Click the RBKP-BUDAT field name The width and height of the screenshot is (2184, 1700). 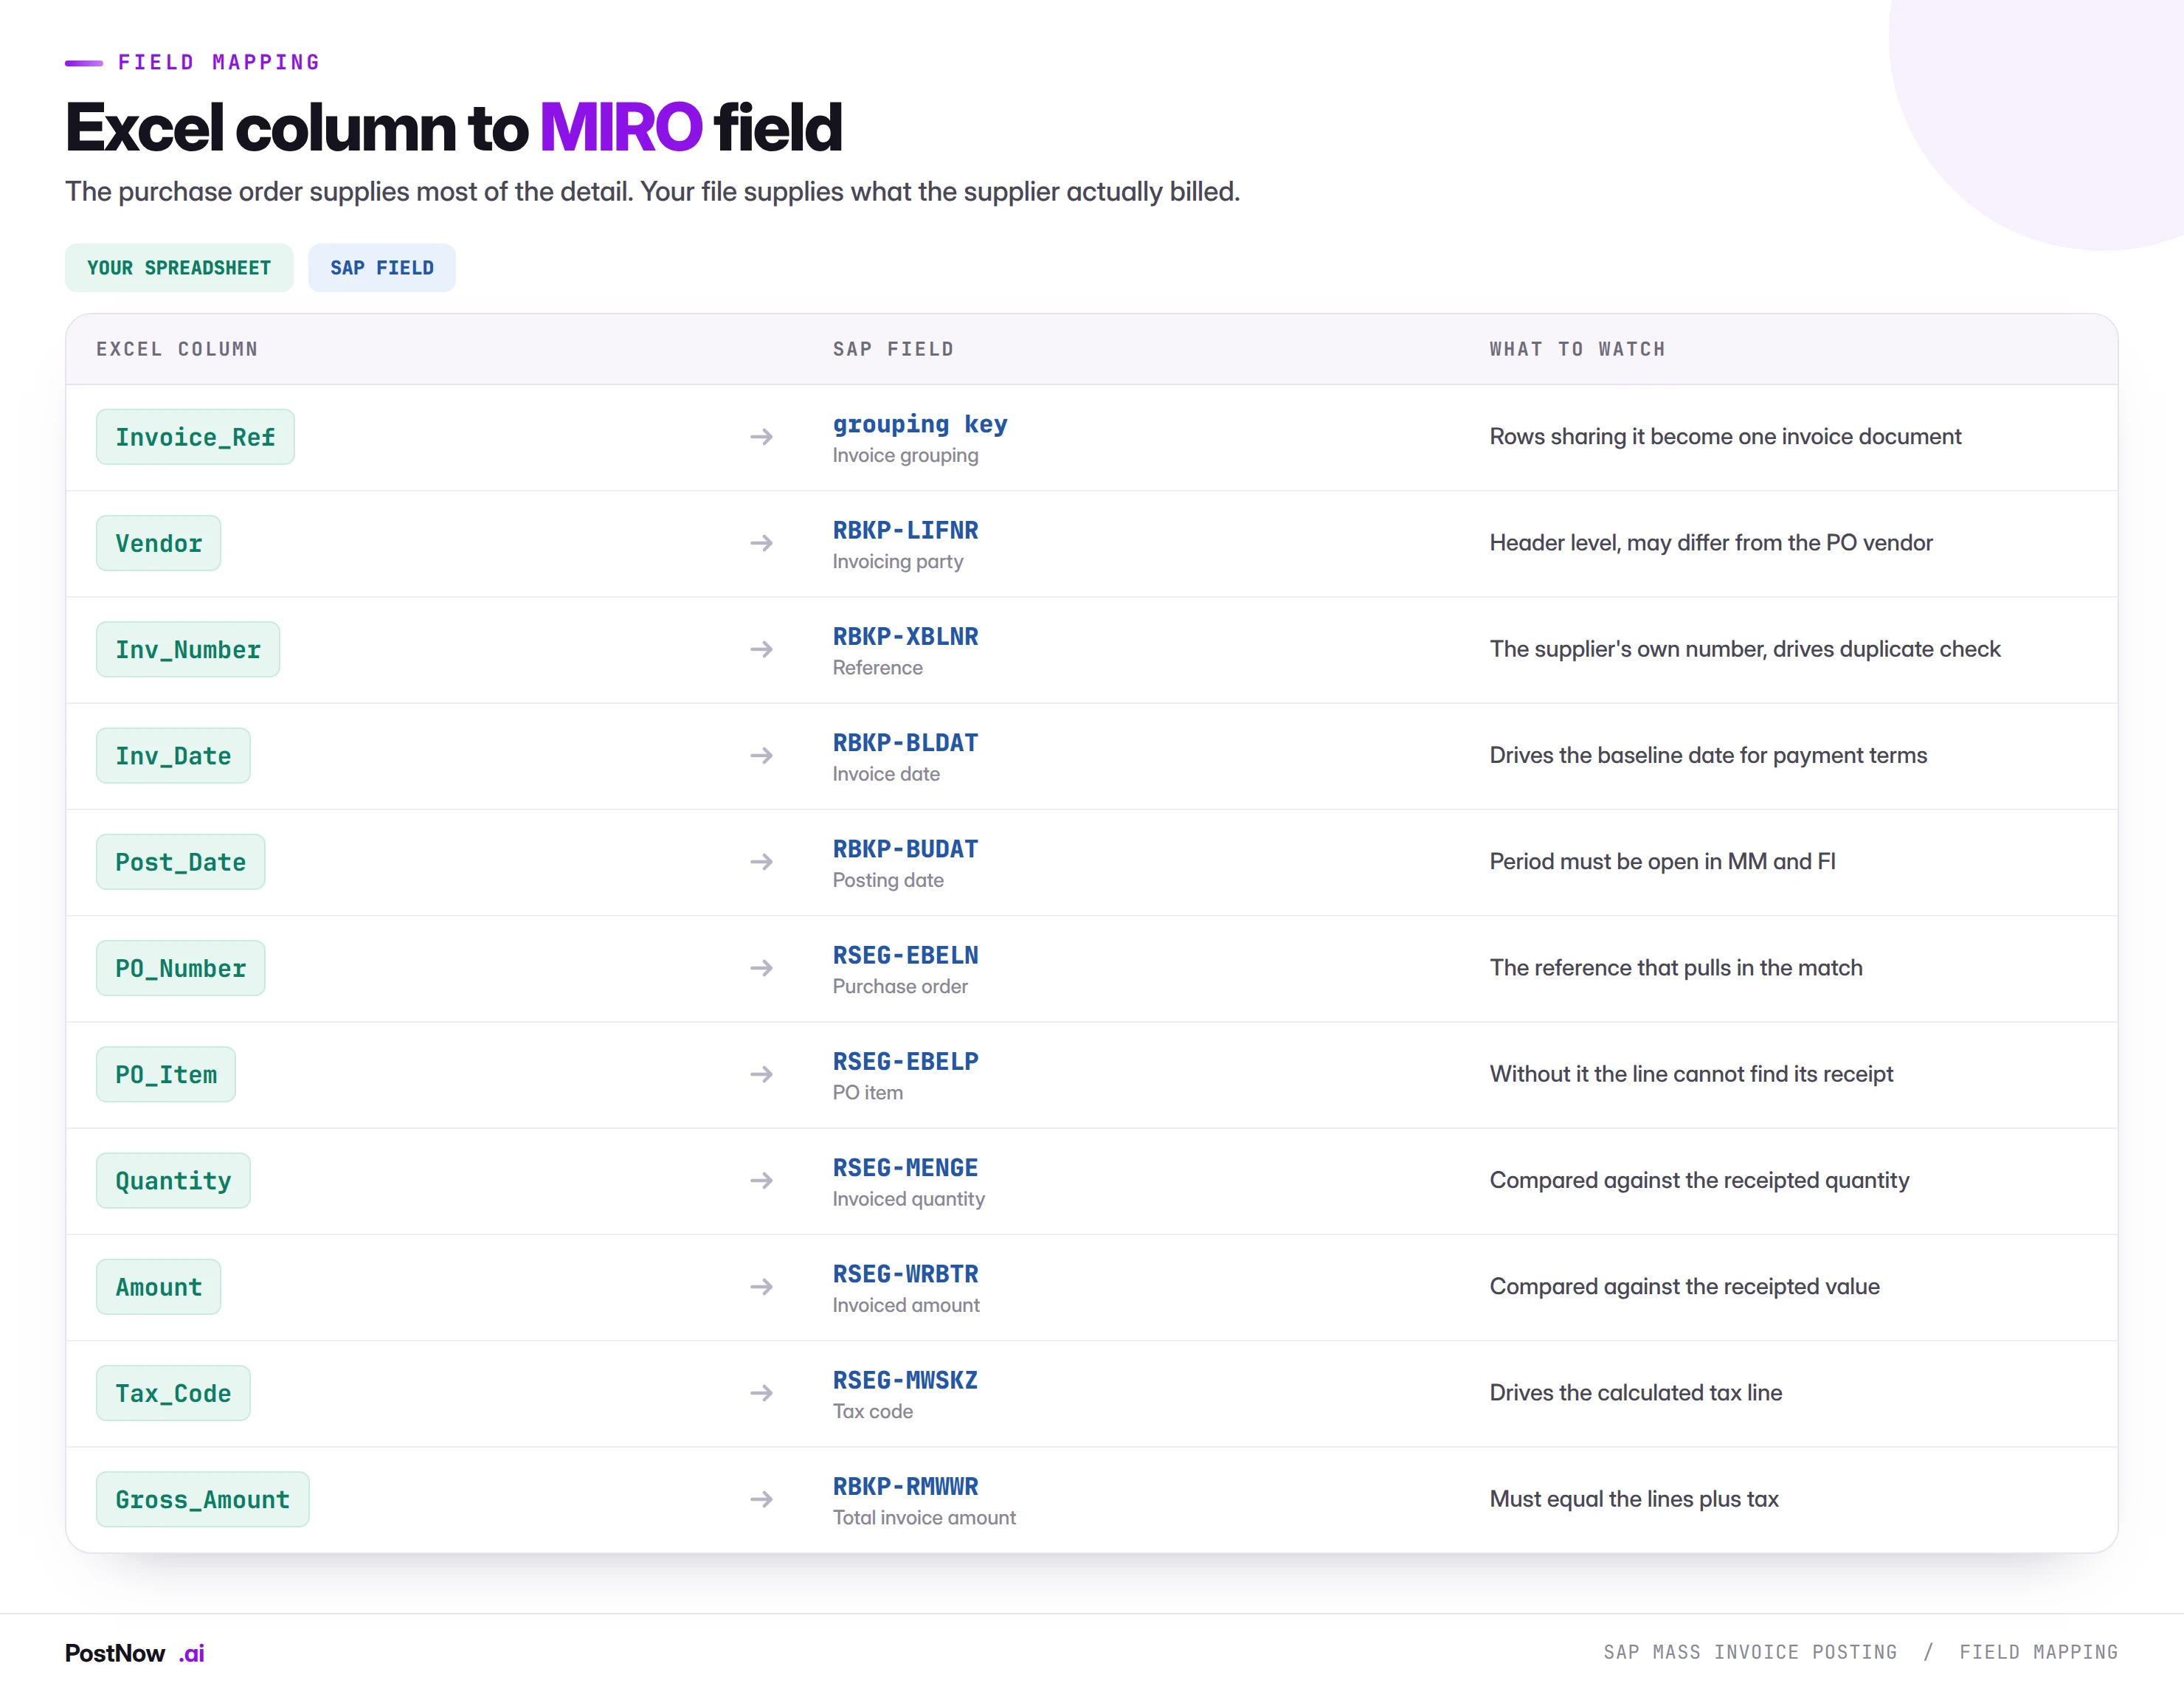pos(905,849)
